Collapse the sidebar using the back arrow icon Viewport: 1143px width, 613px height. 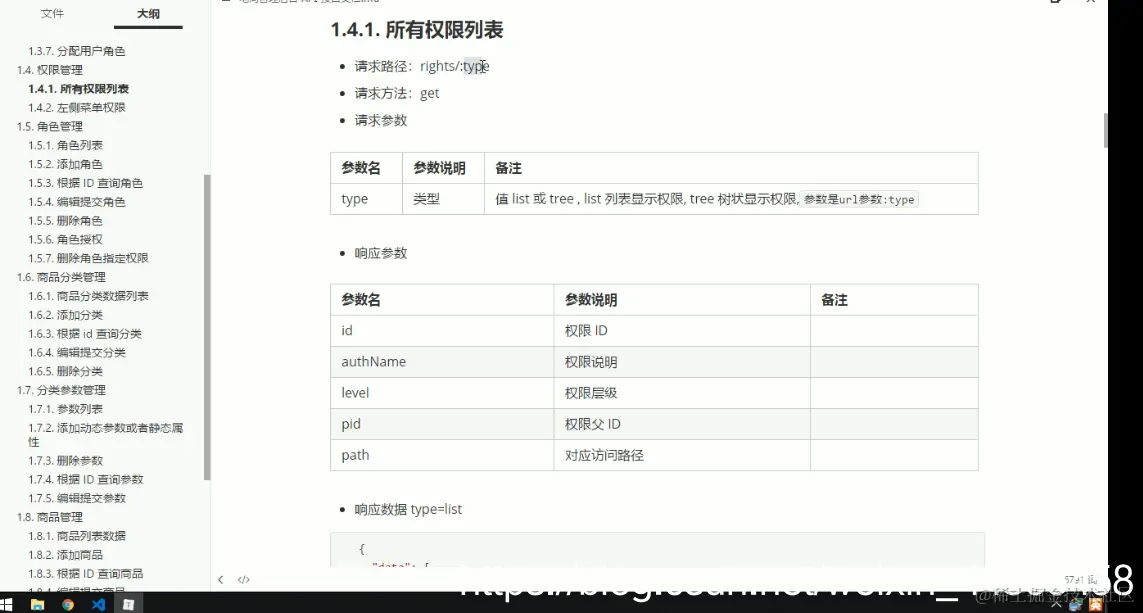click(x=220, y=579)
